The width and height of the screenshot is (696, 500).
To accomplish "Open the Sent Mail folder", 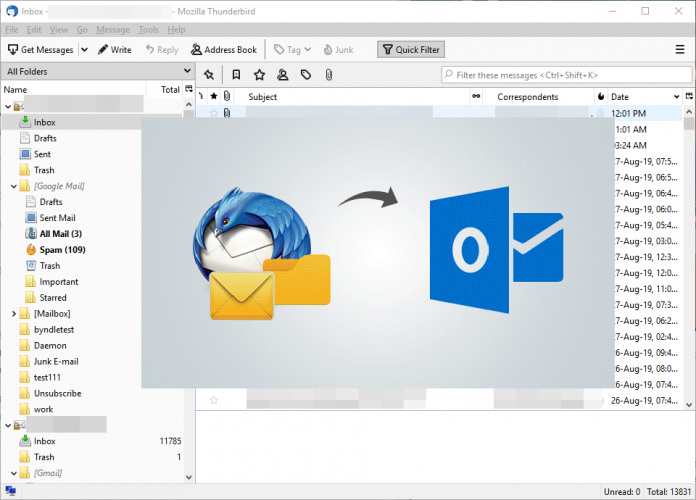I will click(57, 218).
